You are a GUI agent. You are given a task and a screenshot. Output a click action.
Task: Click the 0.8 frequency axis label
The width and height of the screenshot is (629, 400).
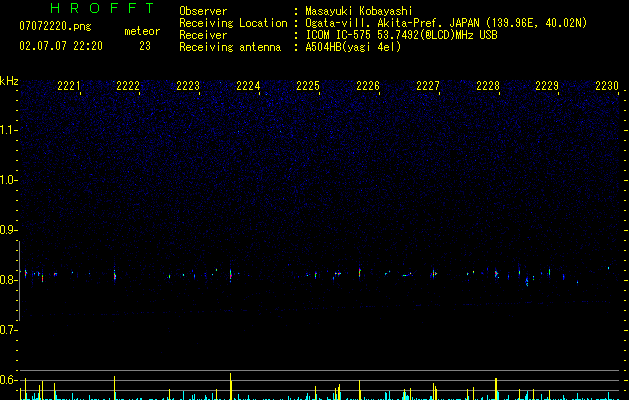[x=8, y=280]
